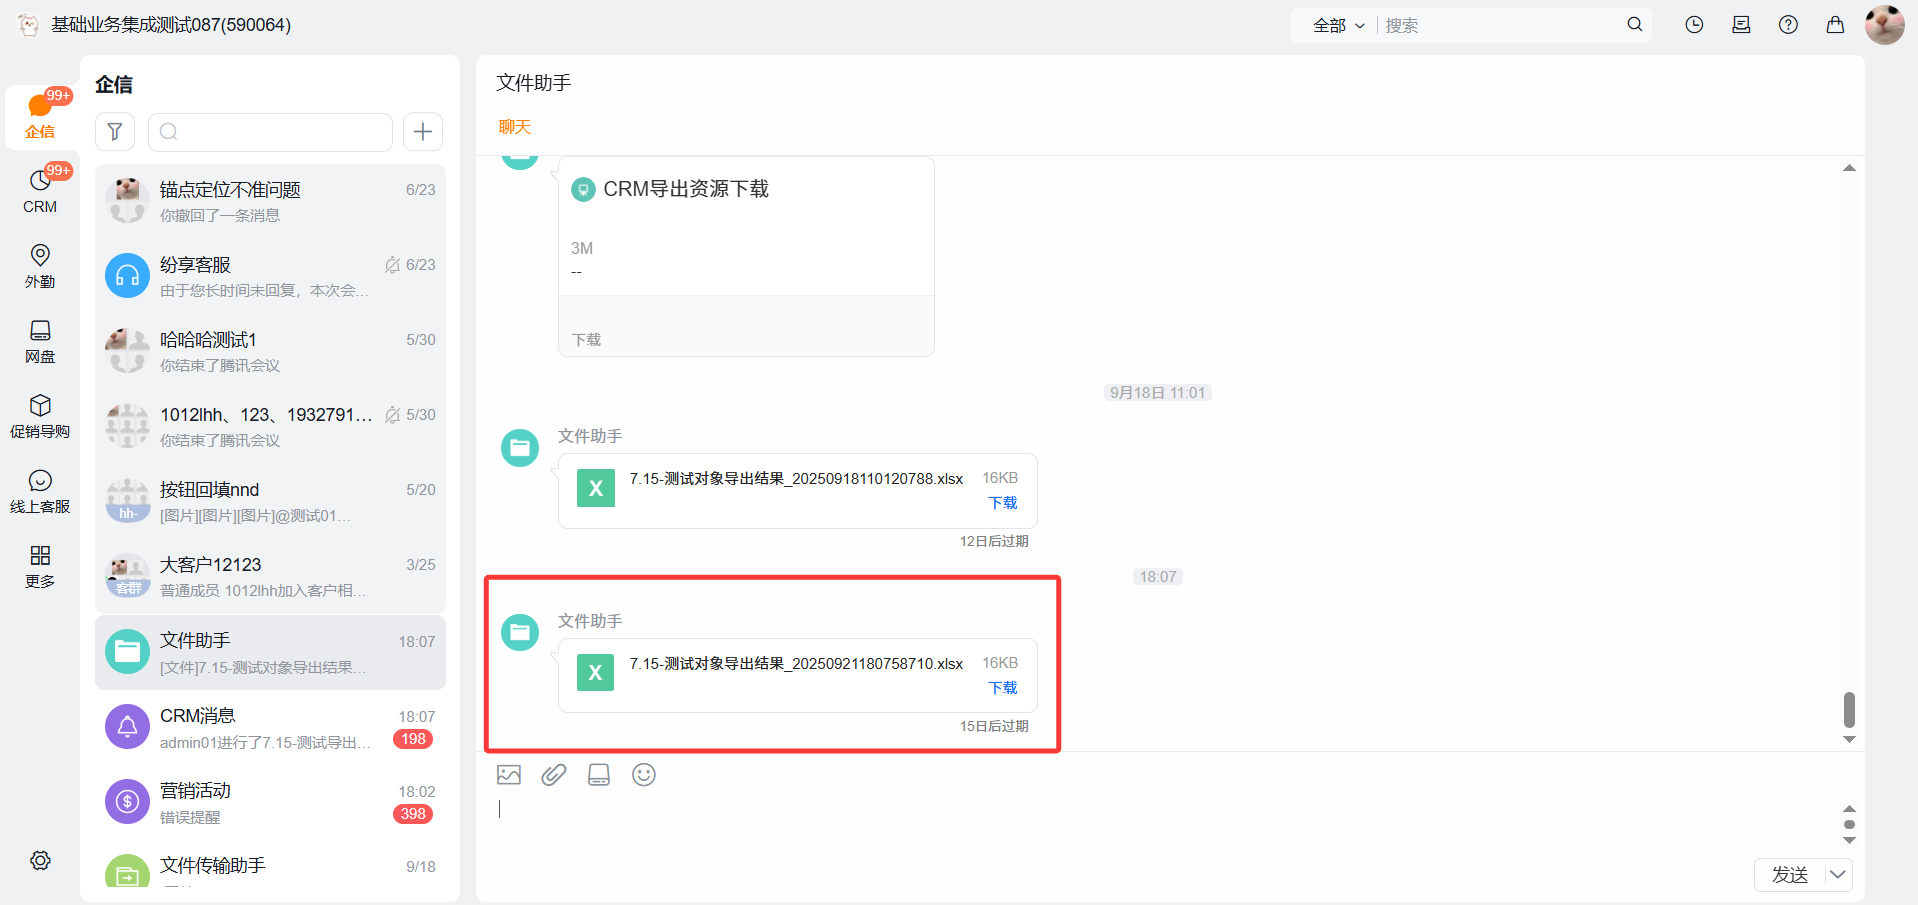Open the 外勤 location module
Viewport: 1918px width, 905px height.
(x=40, y=266)
